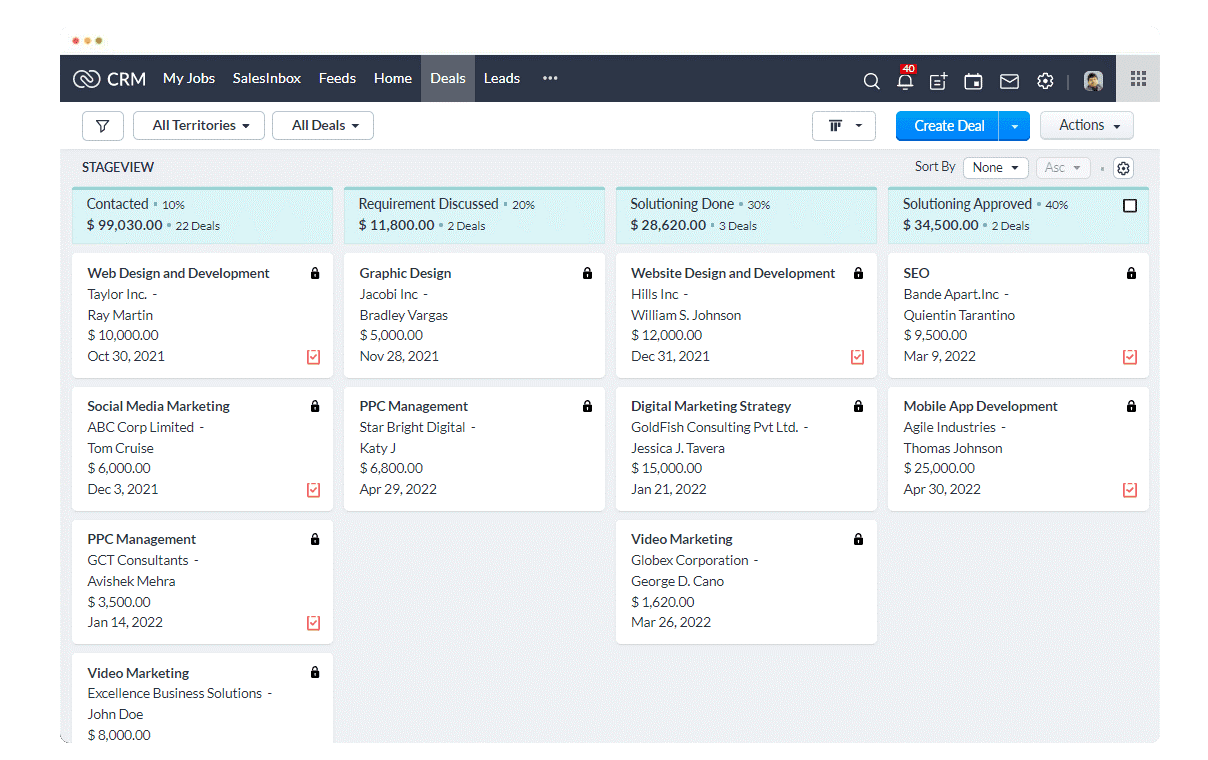Screen dimensions: 1208x760
Task: Open stage view settings gear icon
Action: pos(1123,168)
